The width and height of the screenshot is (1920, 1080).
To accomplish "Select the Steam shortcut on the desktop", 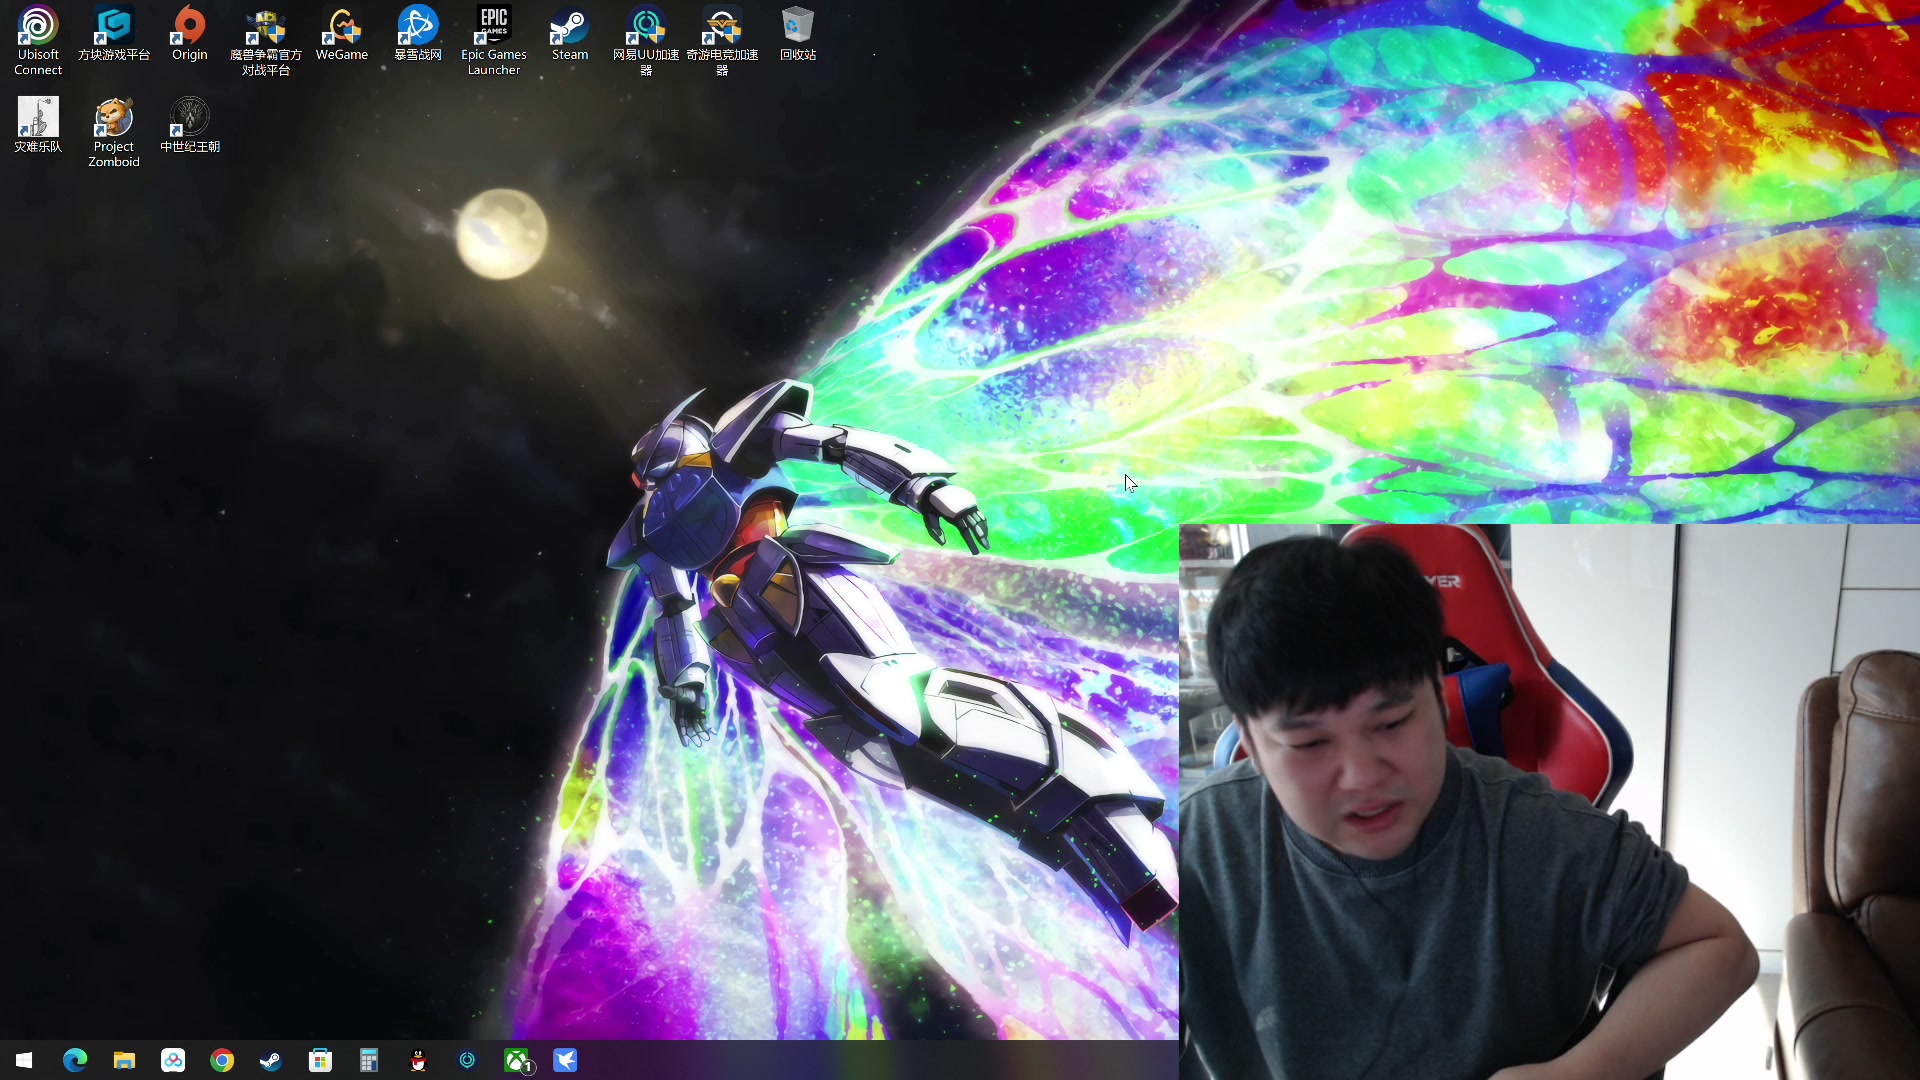I will (x=570, y=34).
